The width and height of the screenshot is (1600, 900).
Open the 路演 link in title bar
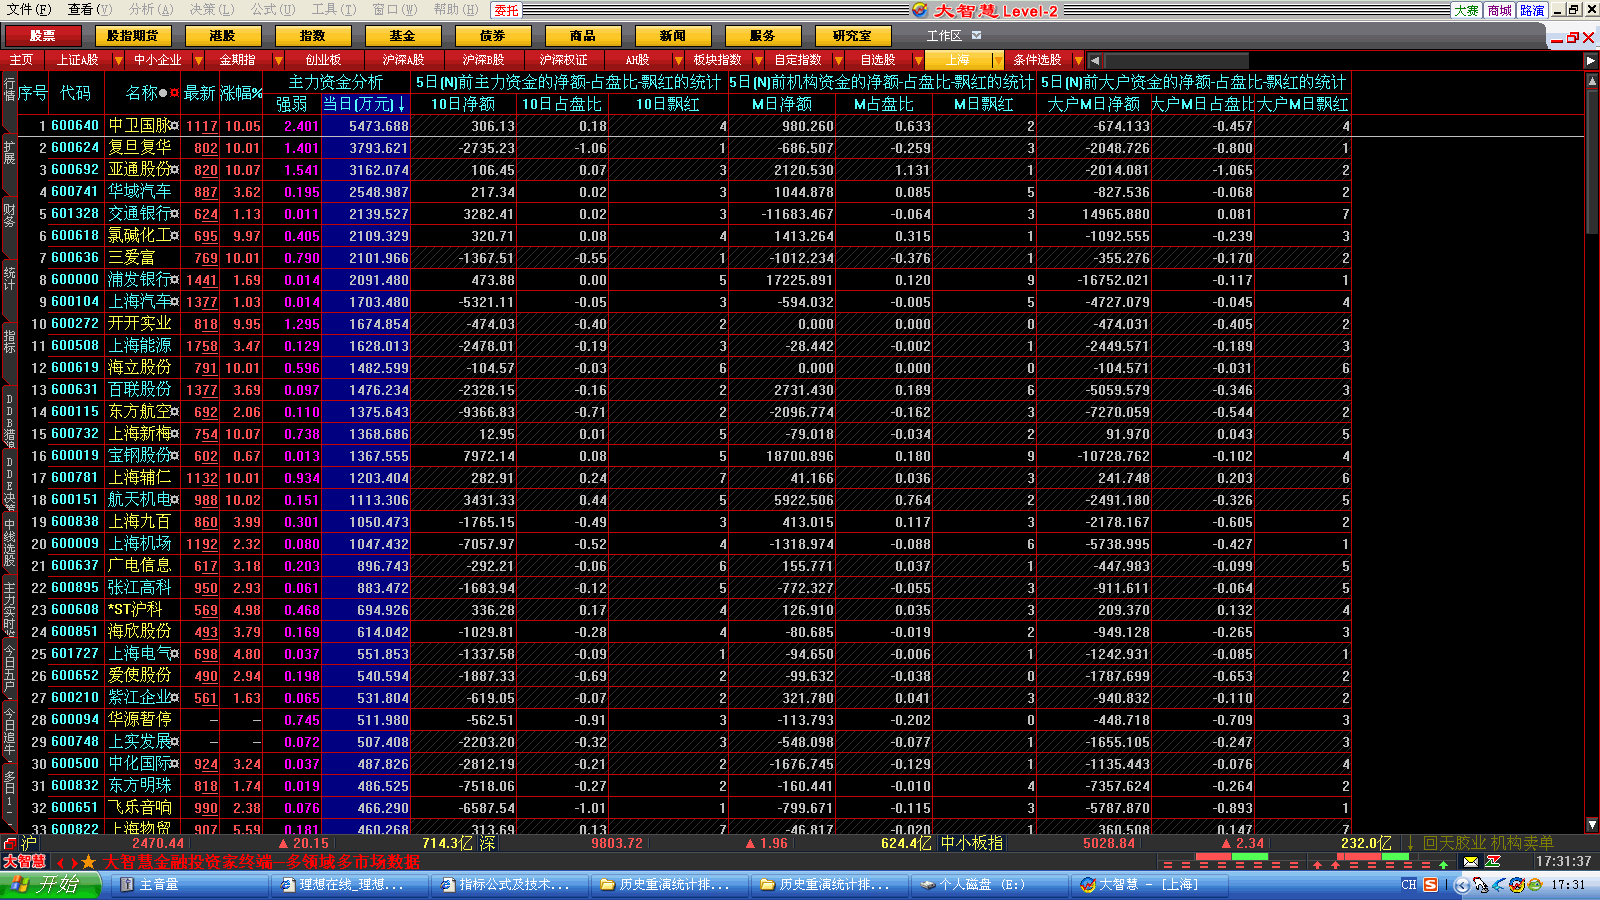1533,10
